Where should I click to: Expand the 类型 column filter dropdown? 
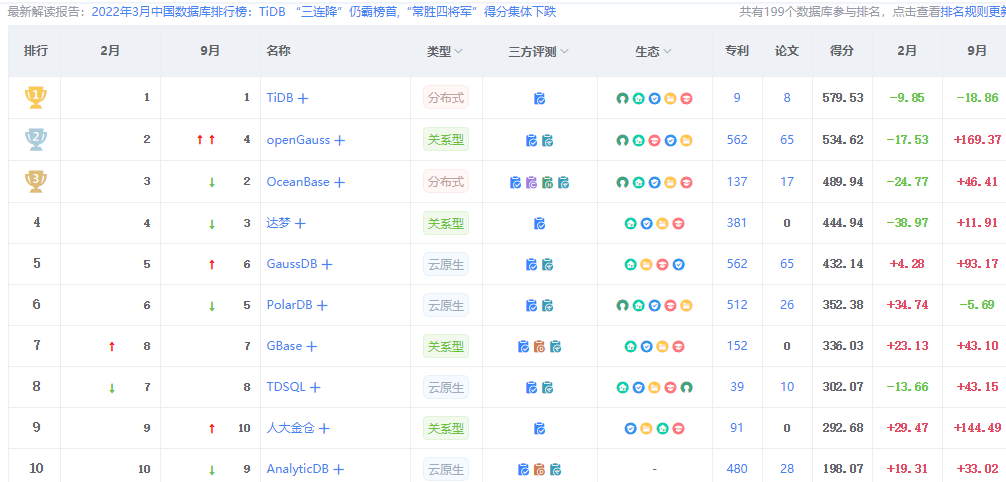pyautogui.click(x=445, y=51)
